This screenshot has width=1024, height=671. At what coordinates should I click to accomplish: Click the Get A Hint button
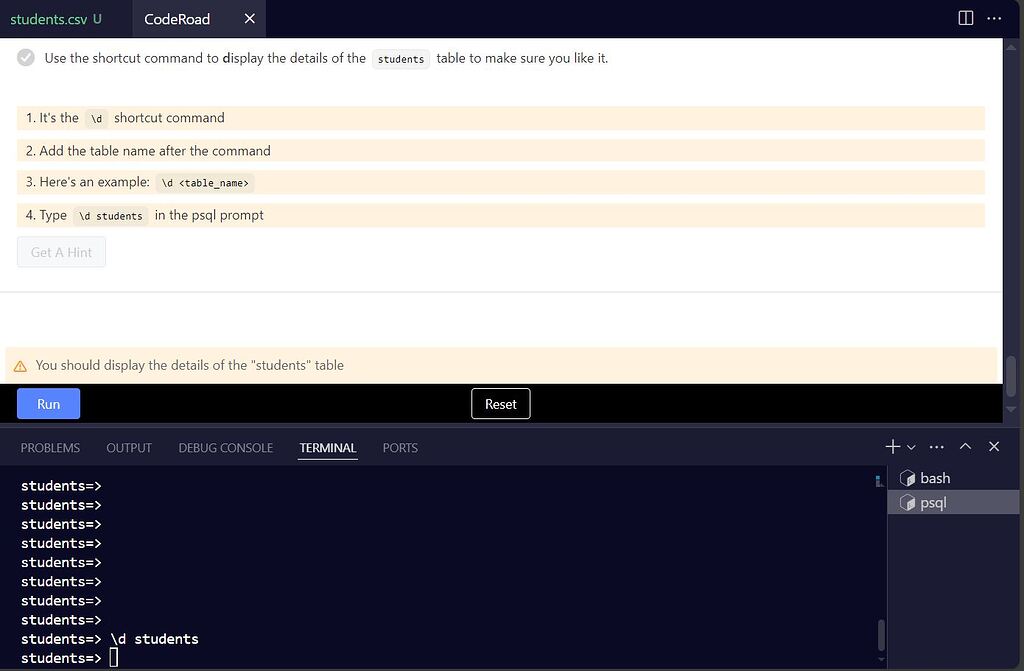pos(60,252)
